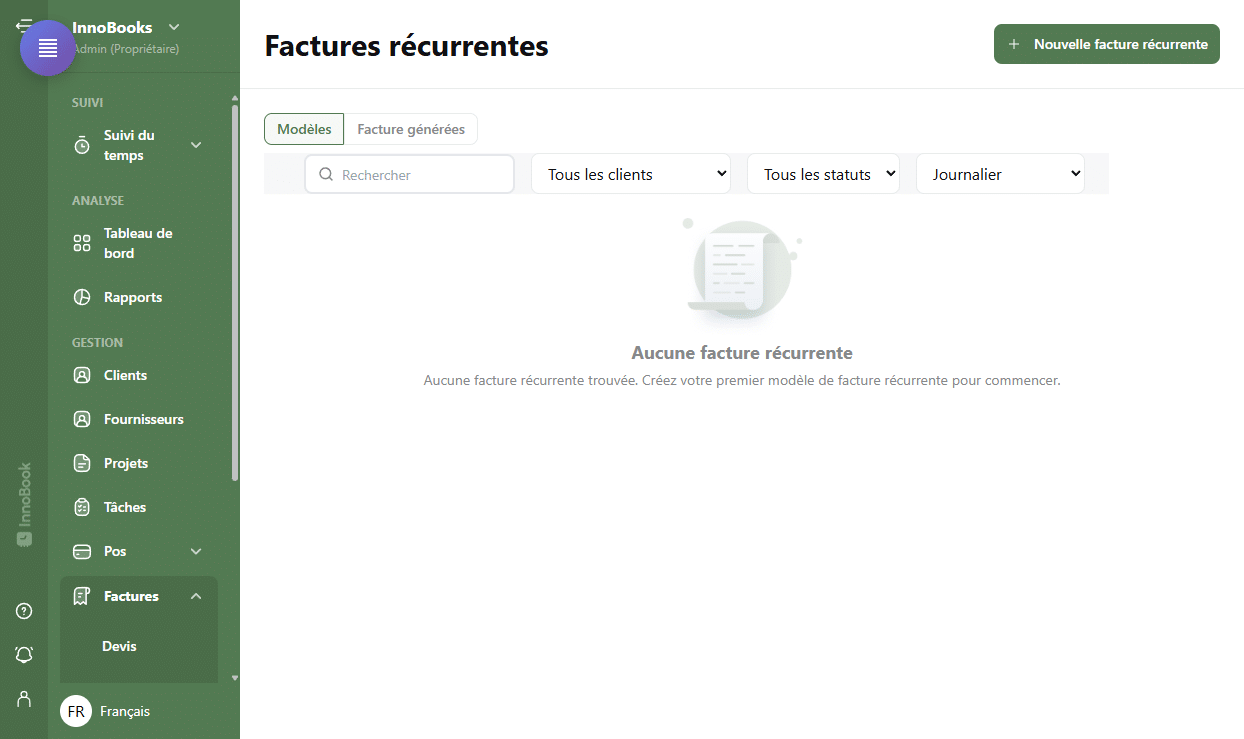Open the user profile icon

(24, 699)
